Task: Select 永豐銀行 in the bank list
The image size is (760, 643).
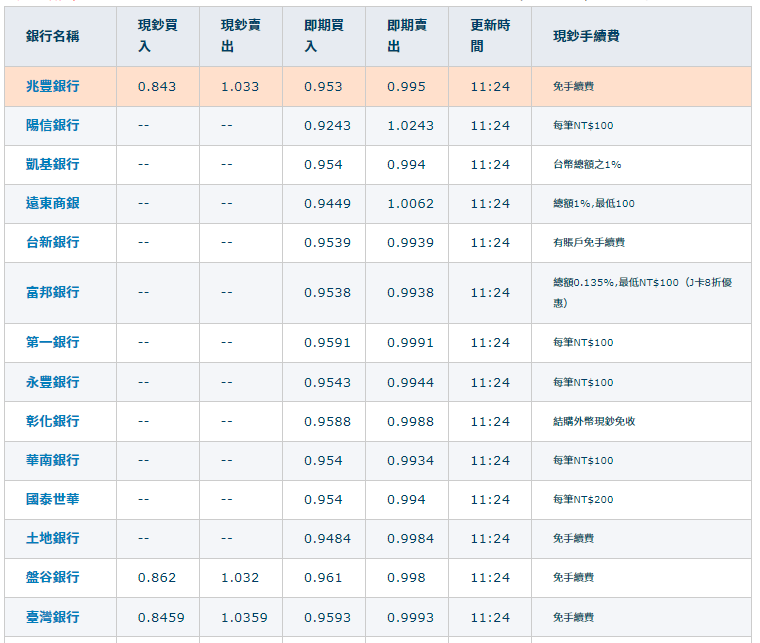Action: pos(53,383)
